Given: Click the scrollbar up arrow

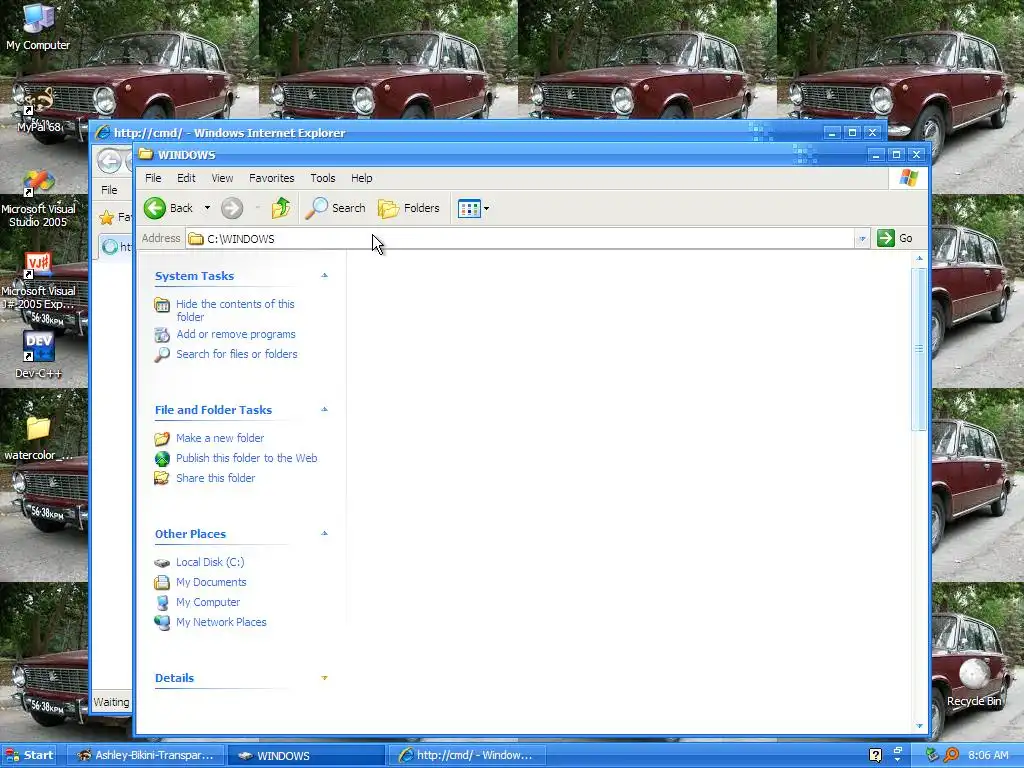Looking at the screenshot, I should pyautogui.click(x=919, y=259).
